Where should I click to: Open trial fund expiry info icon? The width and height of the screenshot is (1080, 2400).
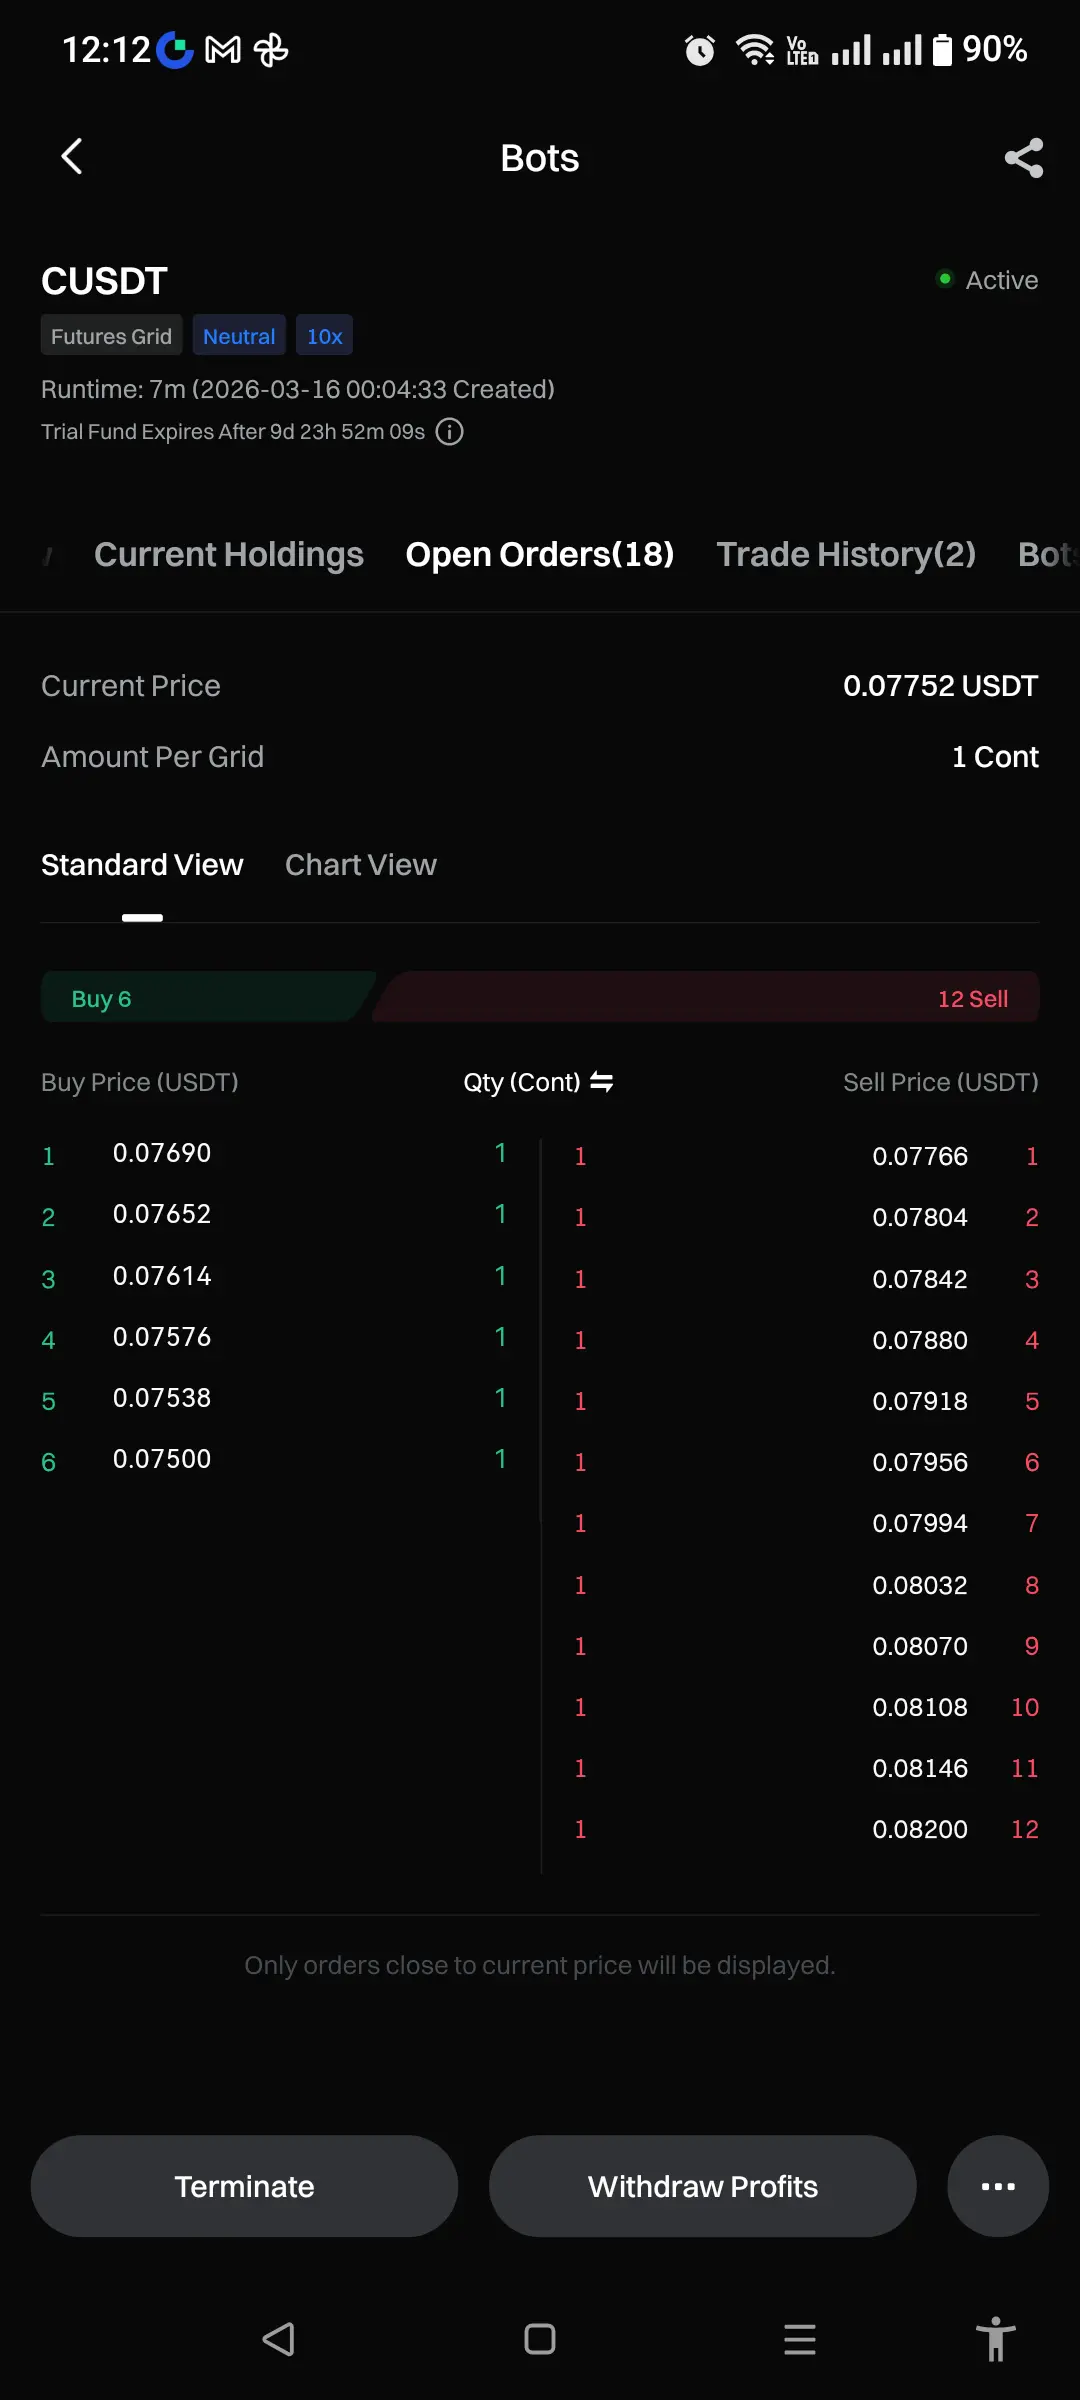click(450, 432)
